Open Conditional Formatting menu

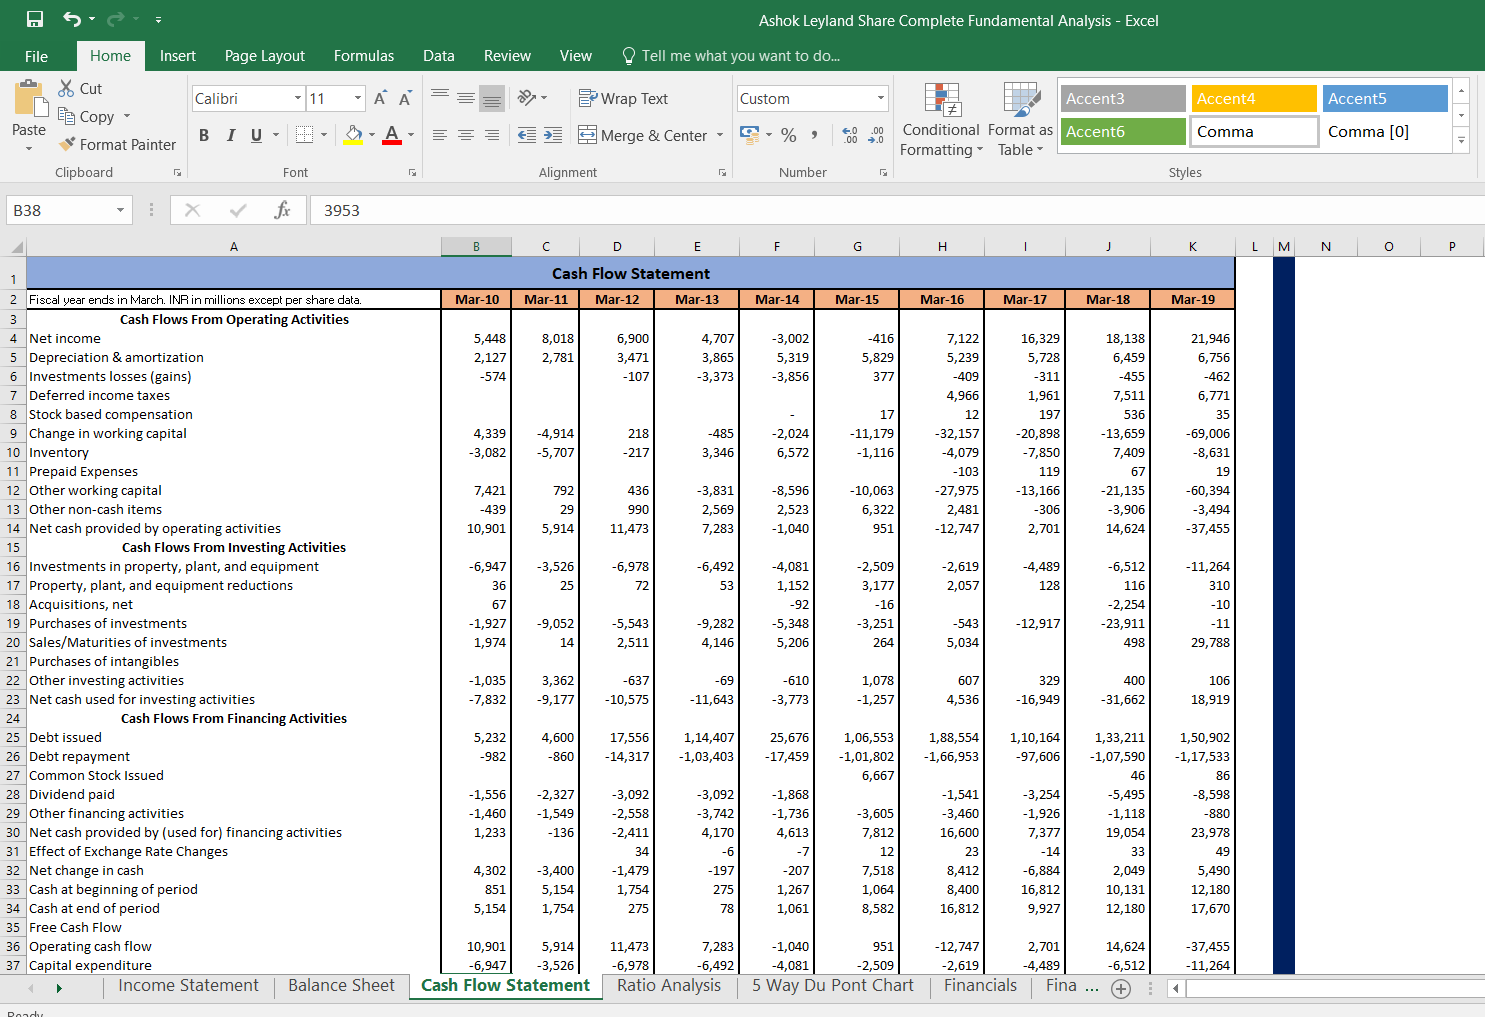pos(941,119)
